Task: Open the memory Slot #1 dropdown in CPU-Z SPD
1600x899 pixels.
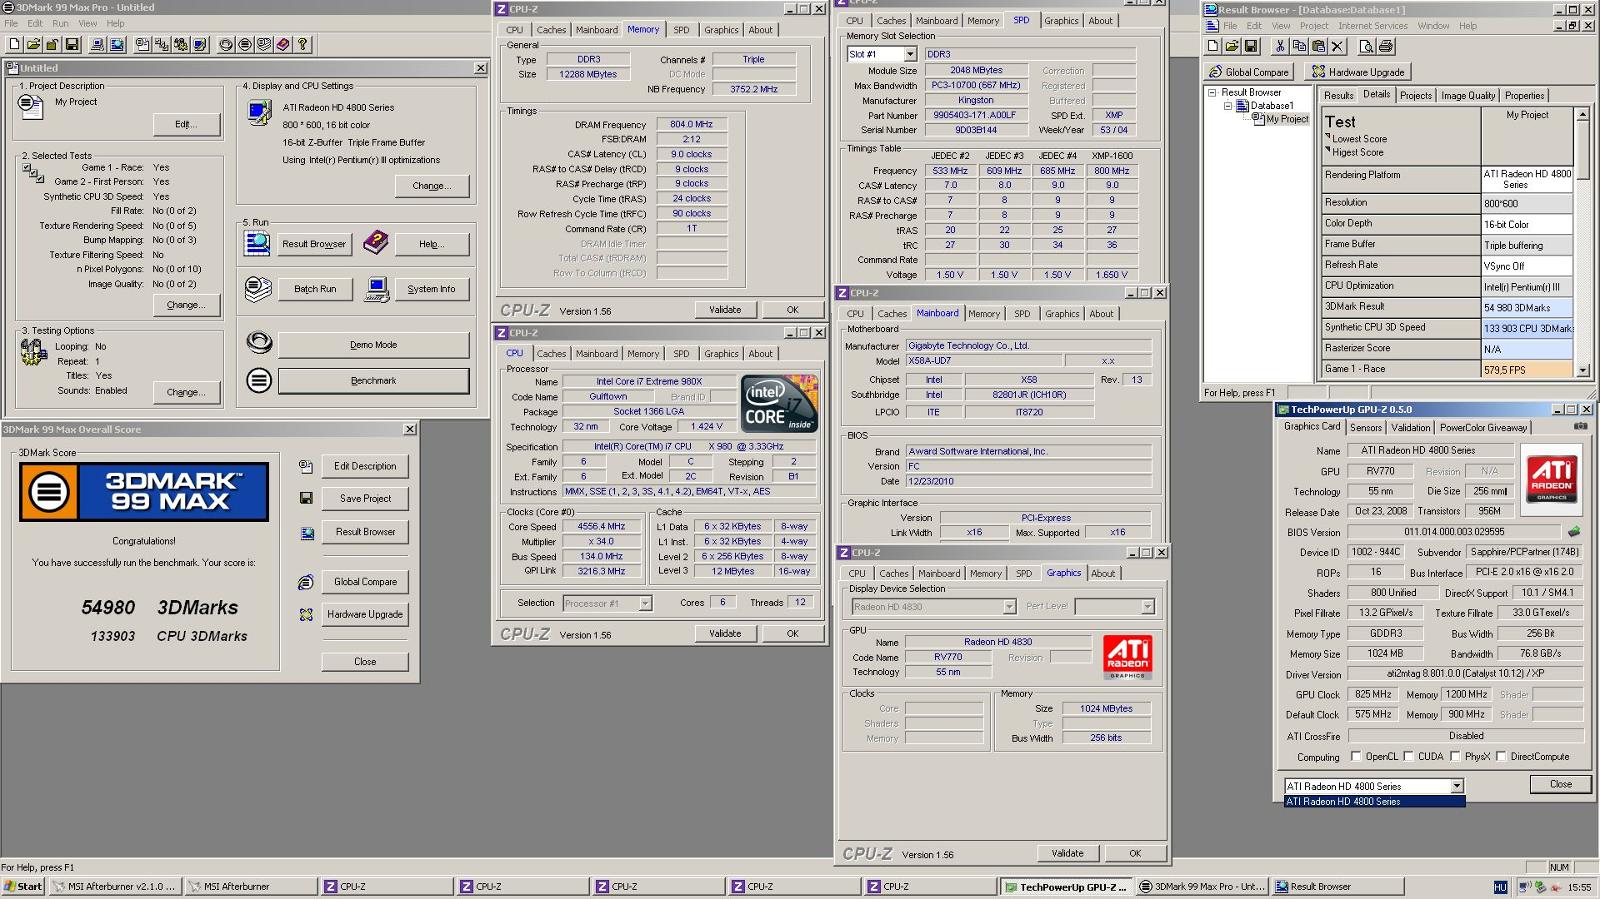Action: [x=910, y=54]
